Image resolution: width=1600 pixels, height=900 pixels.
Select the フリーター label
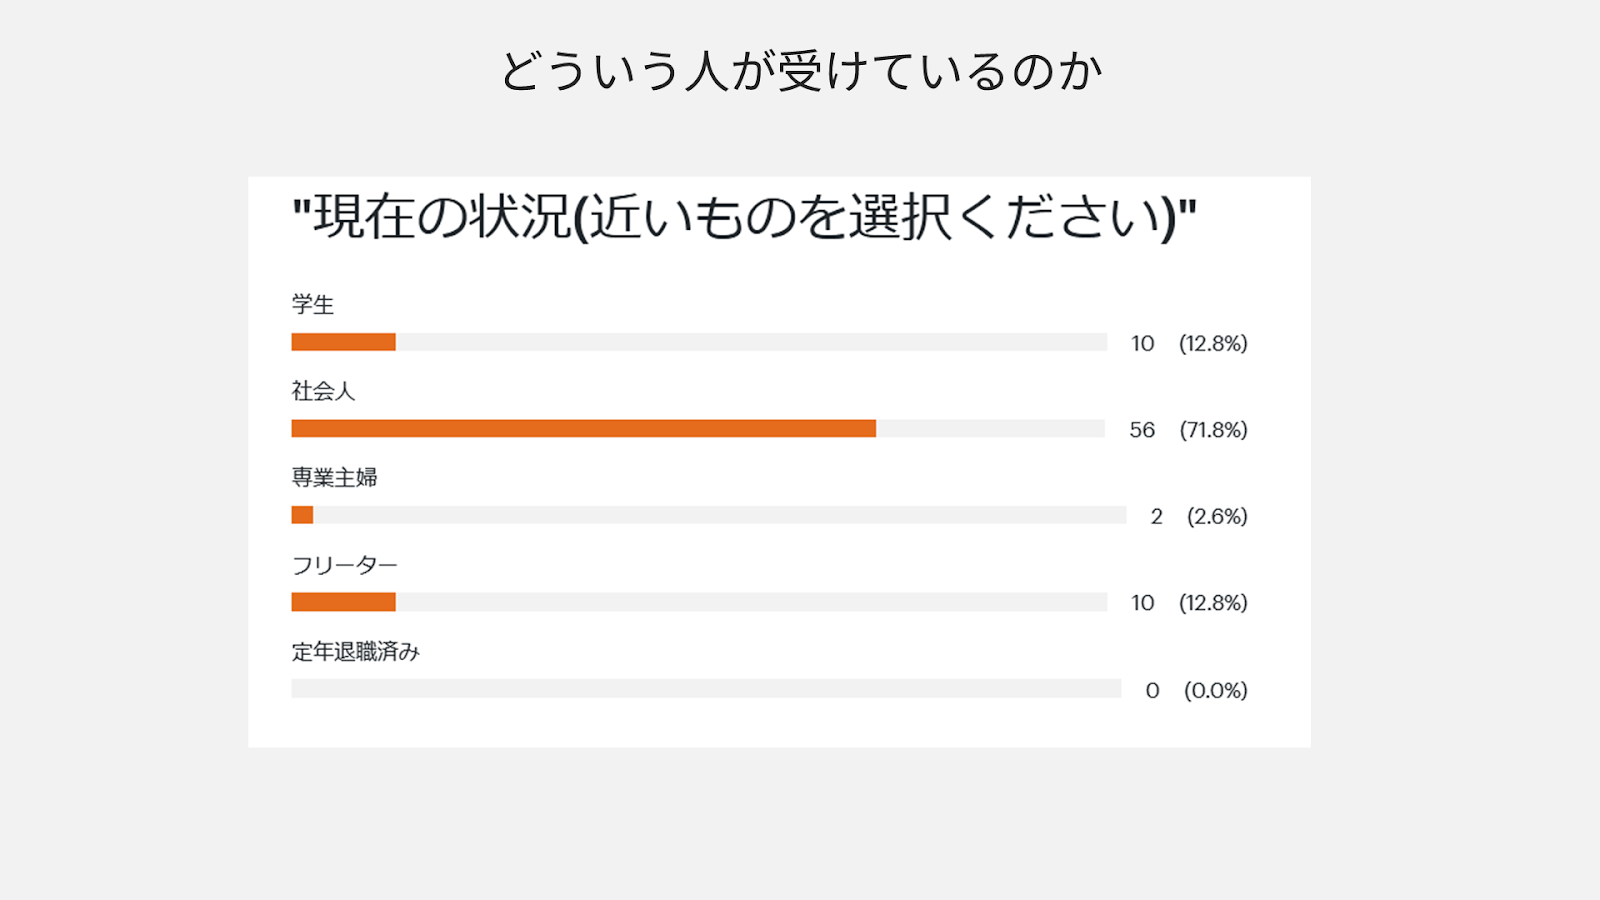(344, 565)
